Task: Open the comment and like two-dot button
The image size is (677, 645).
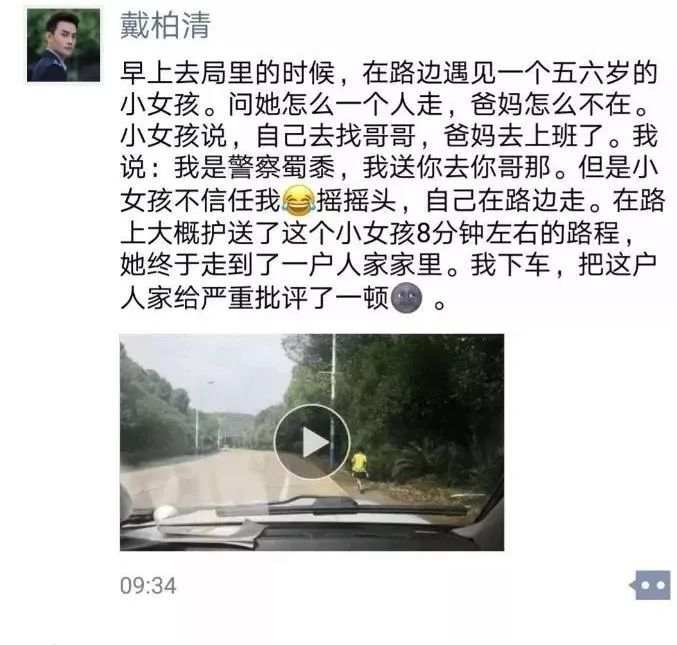Action: [x=650, y=585]
